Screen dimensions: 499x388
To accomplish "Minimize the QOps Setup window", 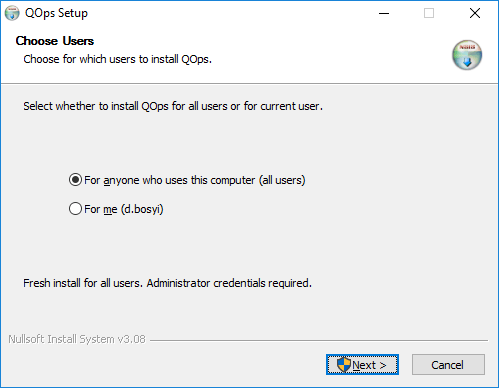I will [x=384, y=13].
